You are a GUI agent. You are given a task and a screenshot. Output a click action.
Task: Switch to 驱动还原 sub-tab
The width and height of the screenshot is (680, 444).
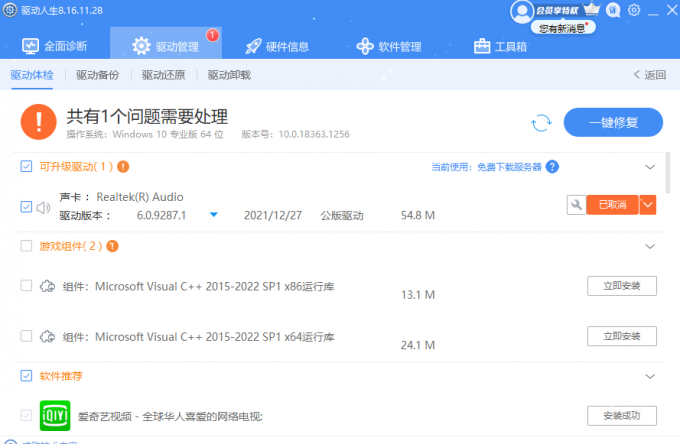[x=163, y=75]
